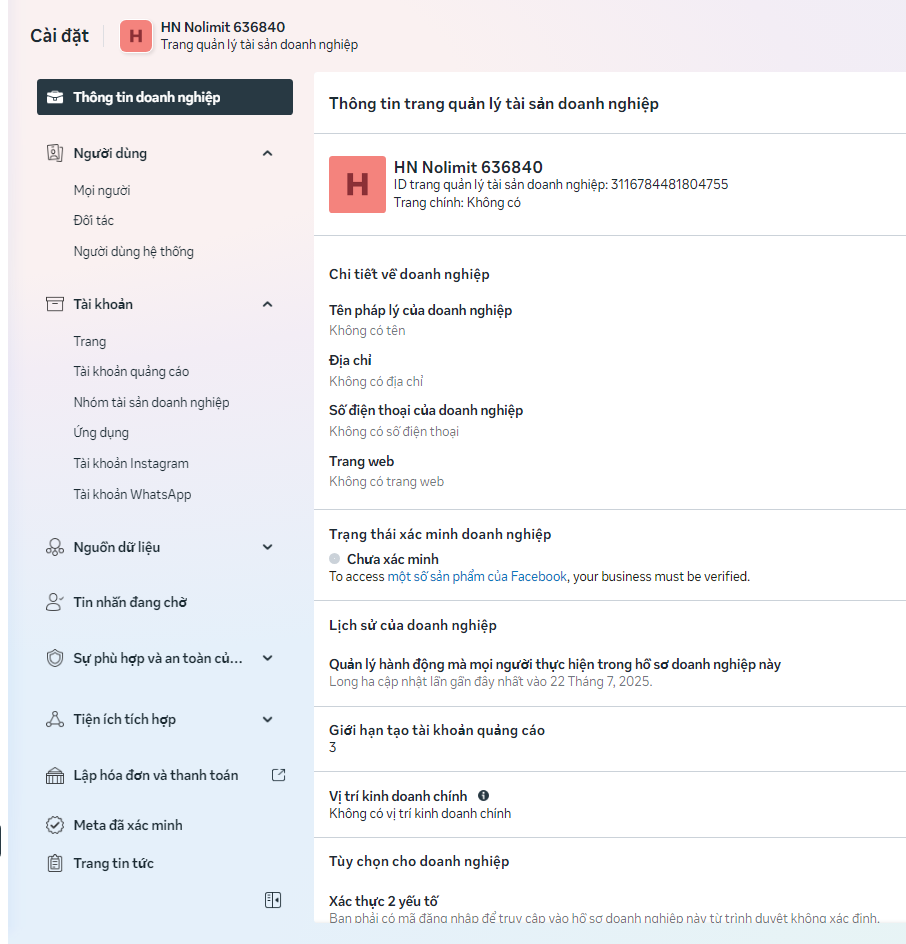
Task: Open the 'một số sản phẩm của Facebook' link
Action: 477,576
